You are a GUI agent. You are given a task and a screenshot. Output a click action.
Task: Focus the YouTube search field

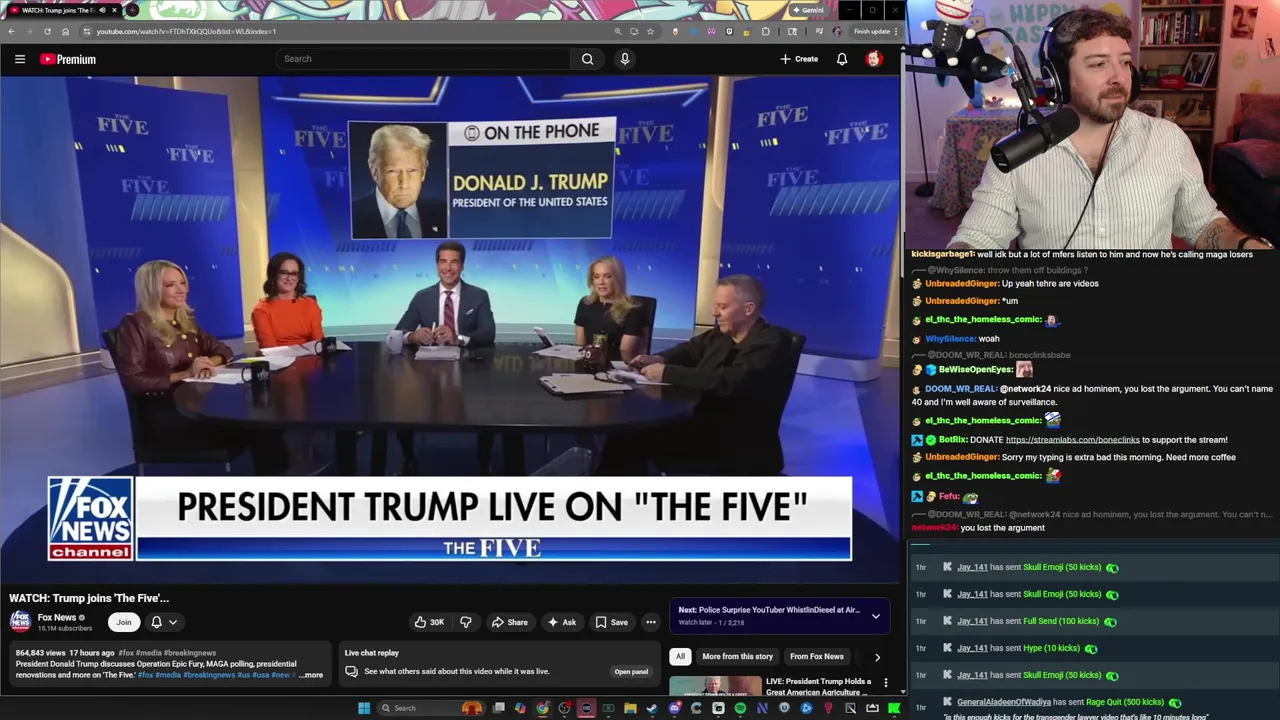coord(423,59)
